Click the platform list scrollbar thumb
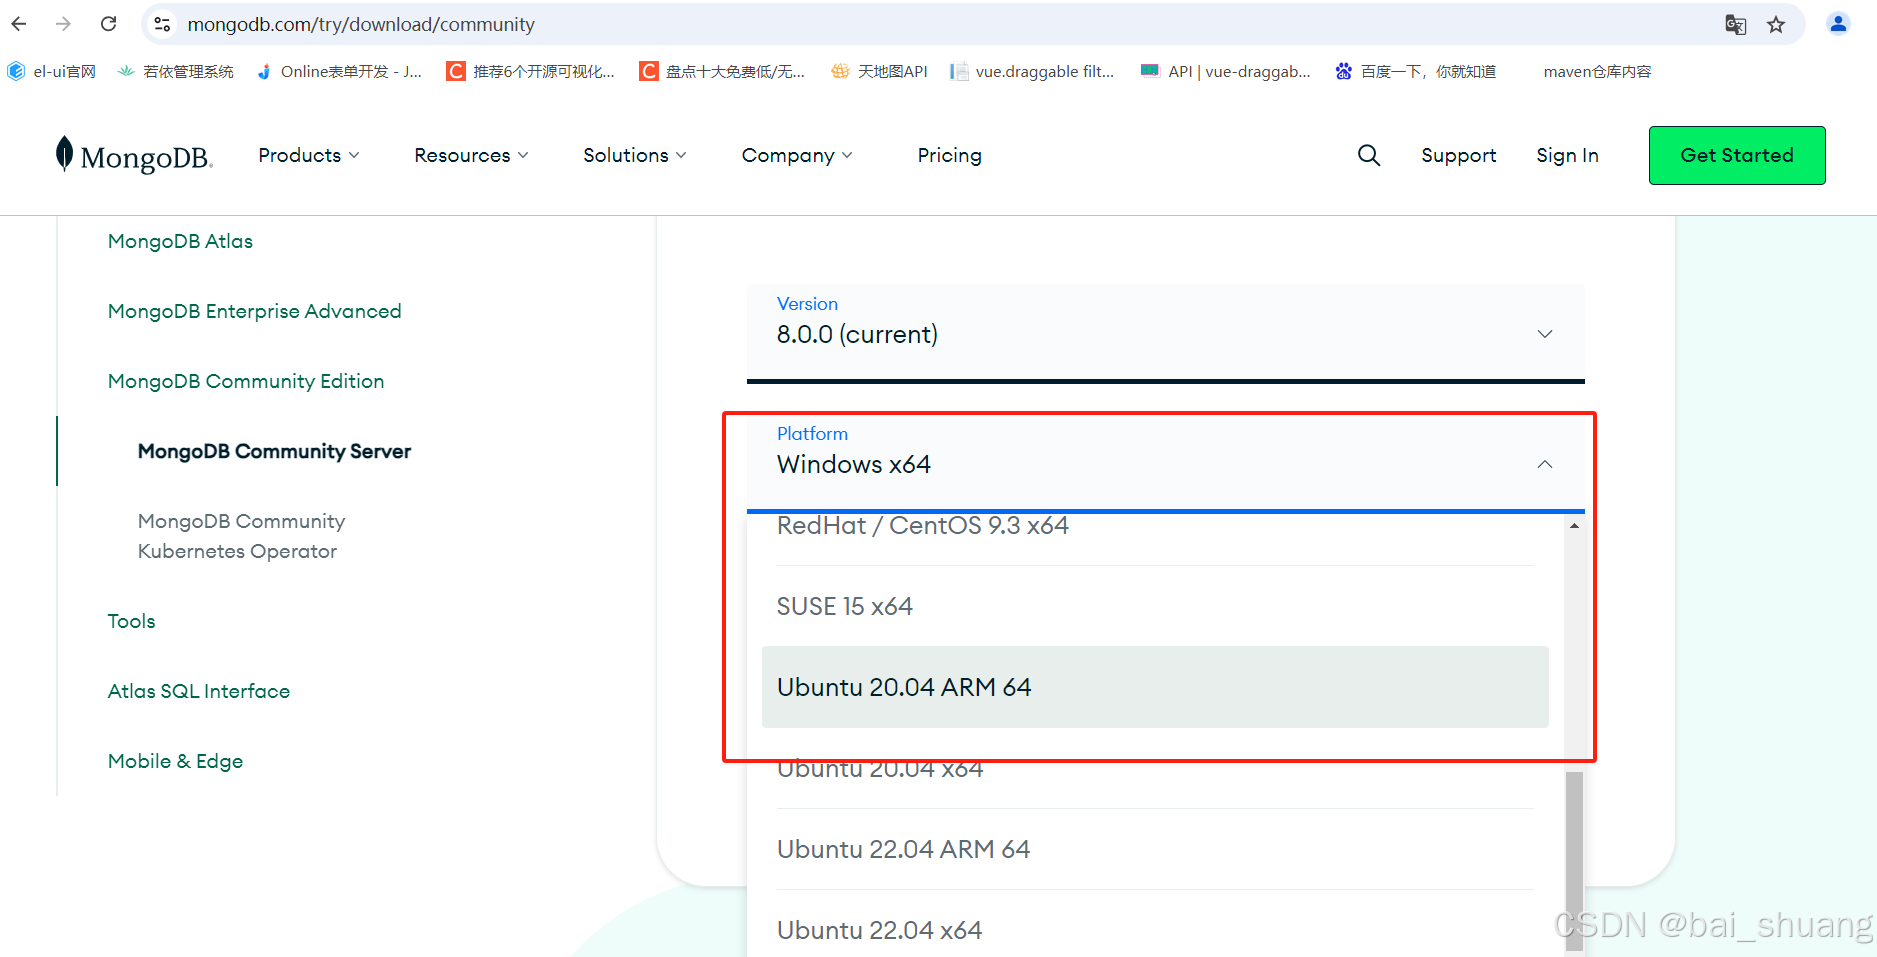 [1574, 863]
